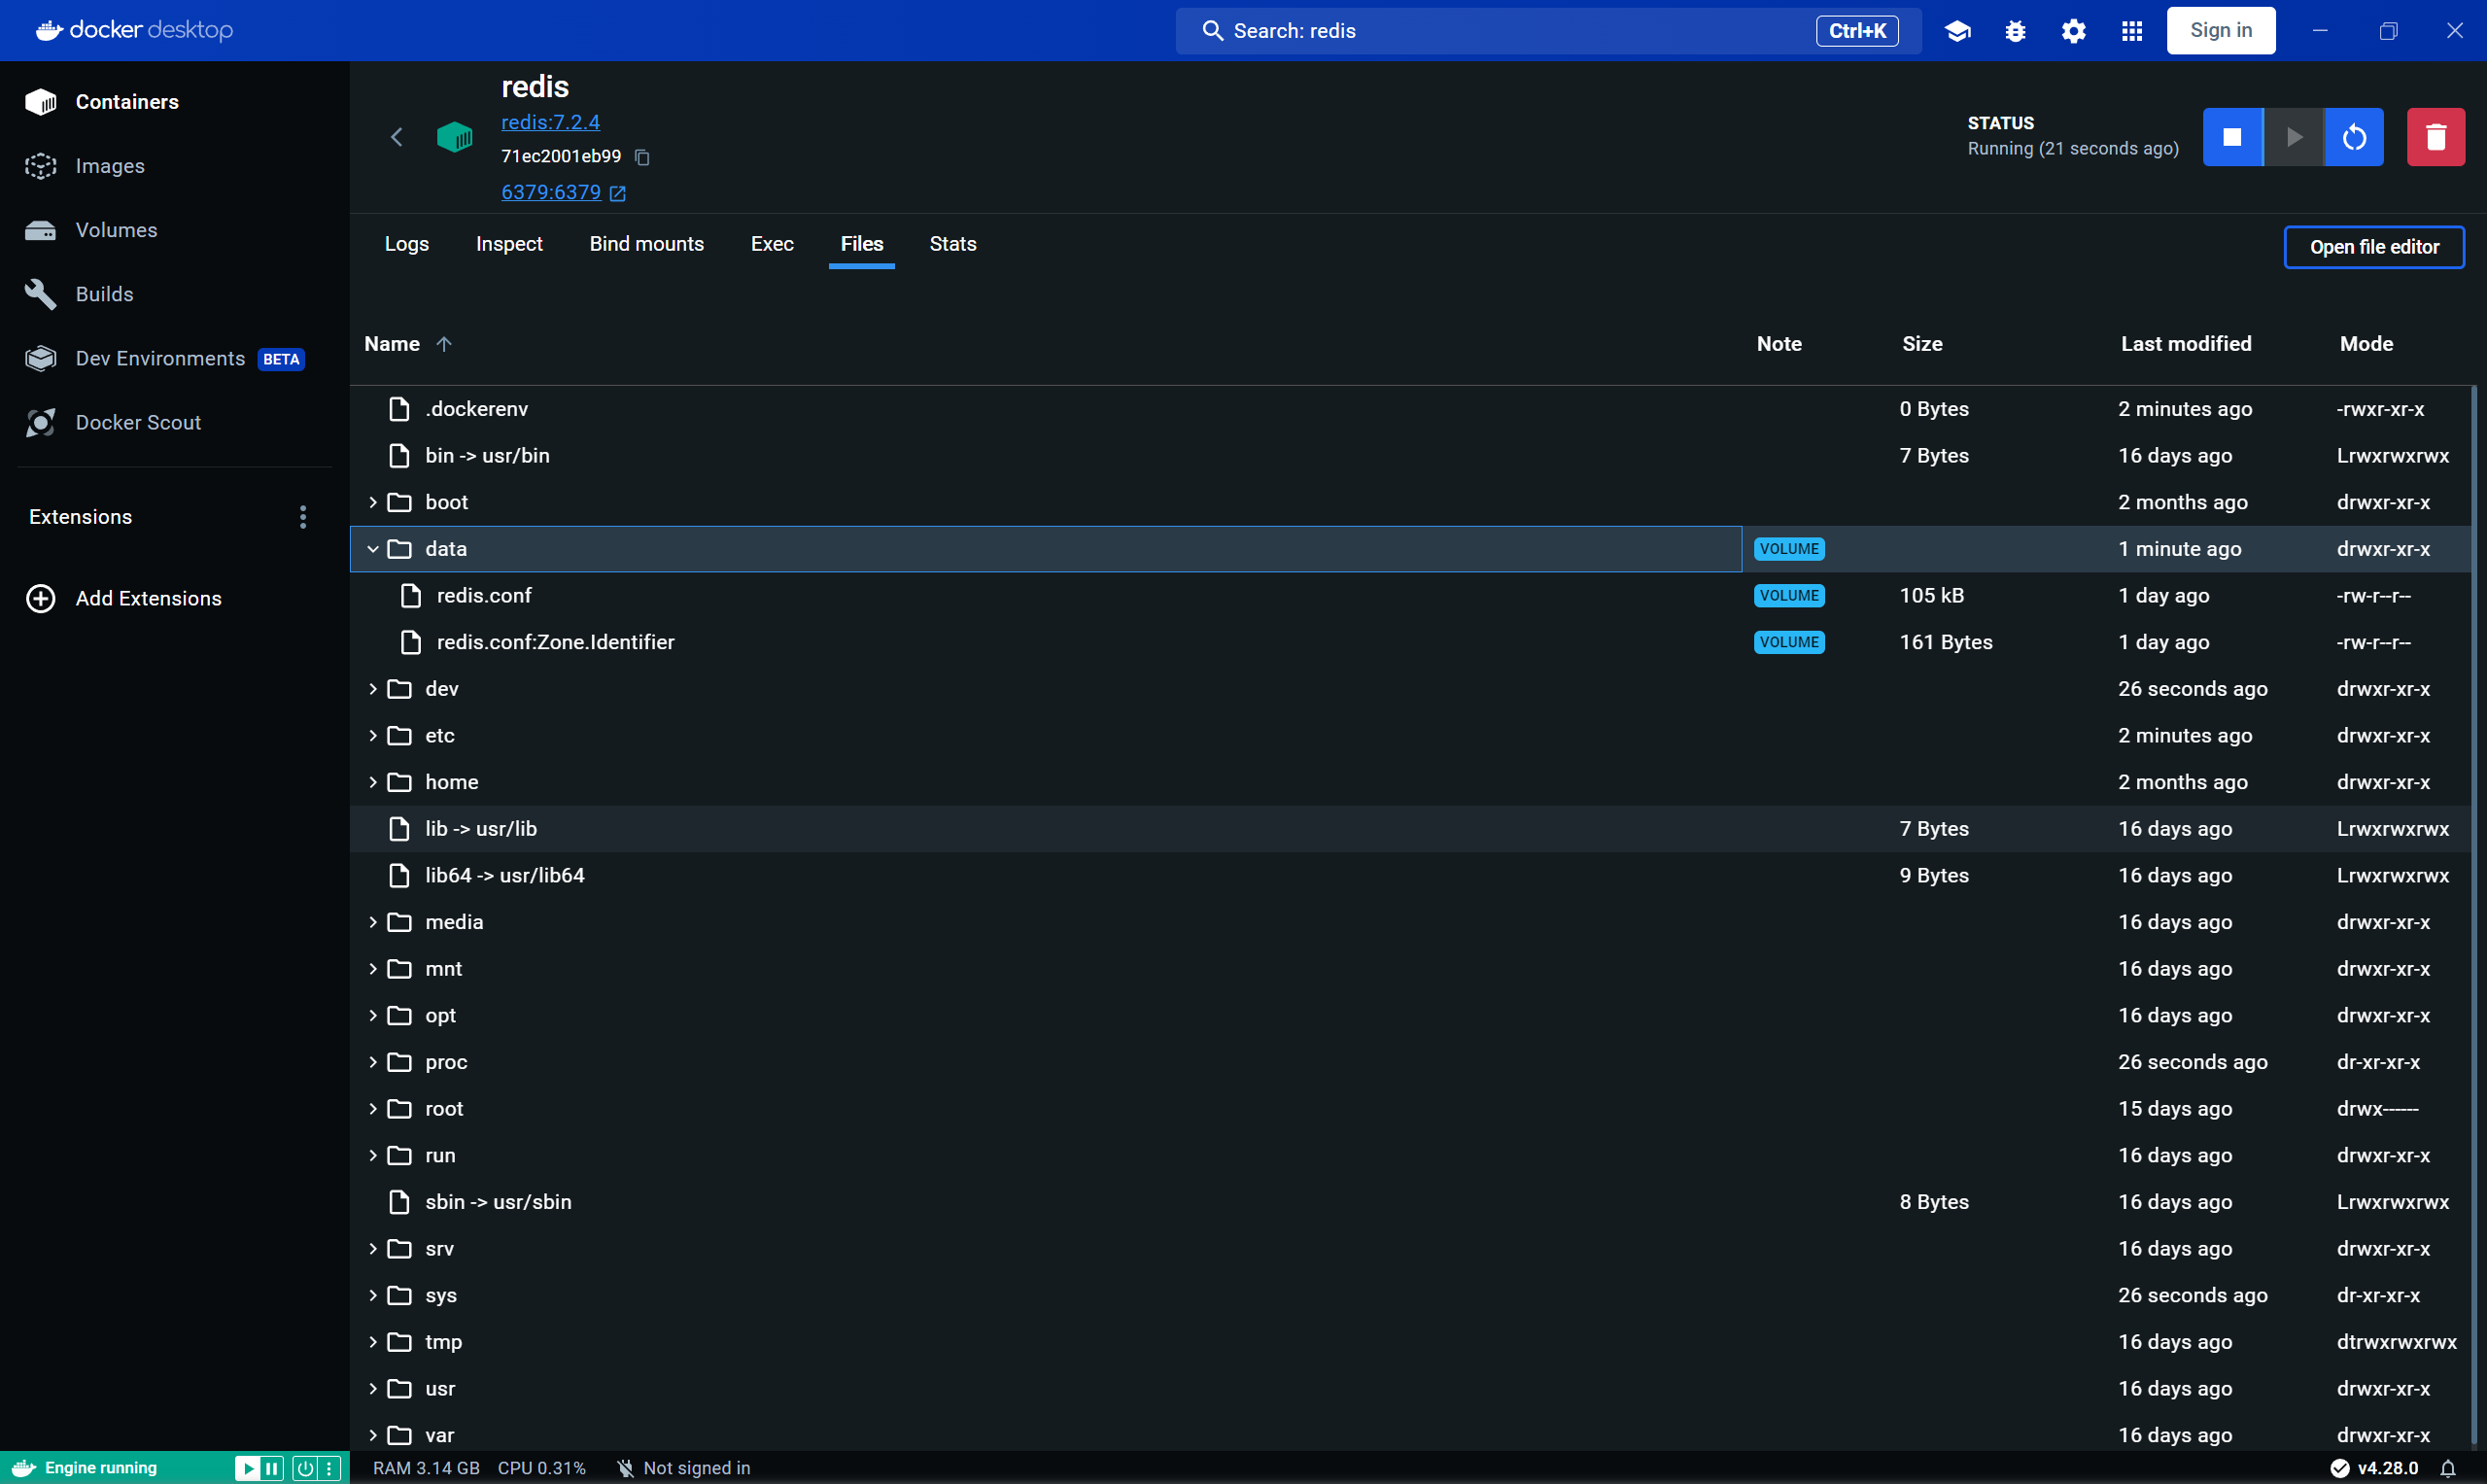Open the redis:7.2.4 image link
This screenshot has height=1484, width=2487.
(x=550, y=122)
